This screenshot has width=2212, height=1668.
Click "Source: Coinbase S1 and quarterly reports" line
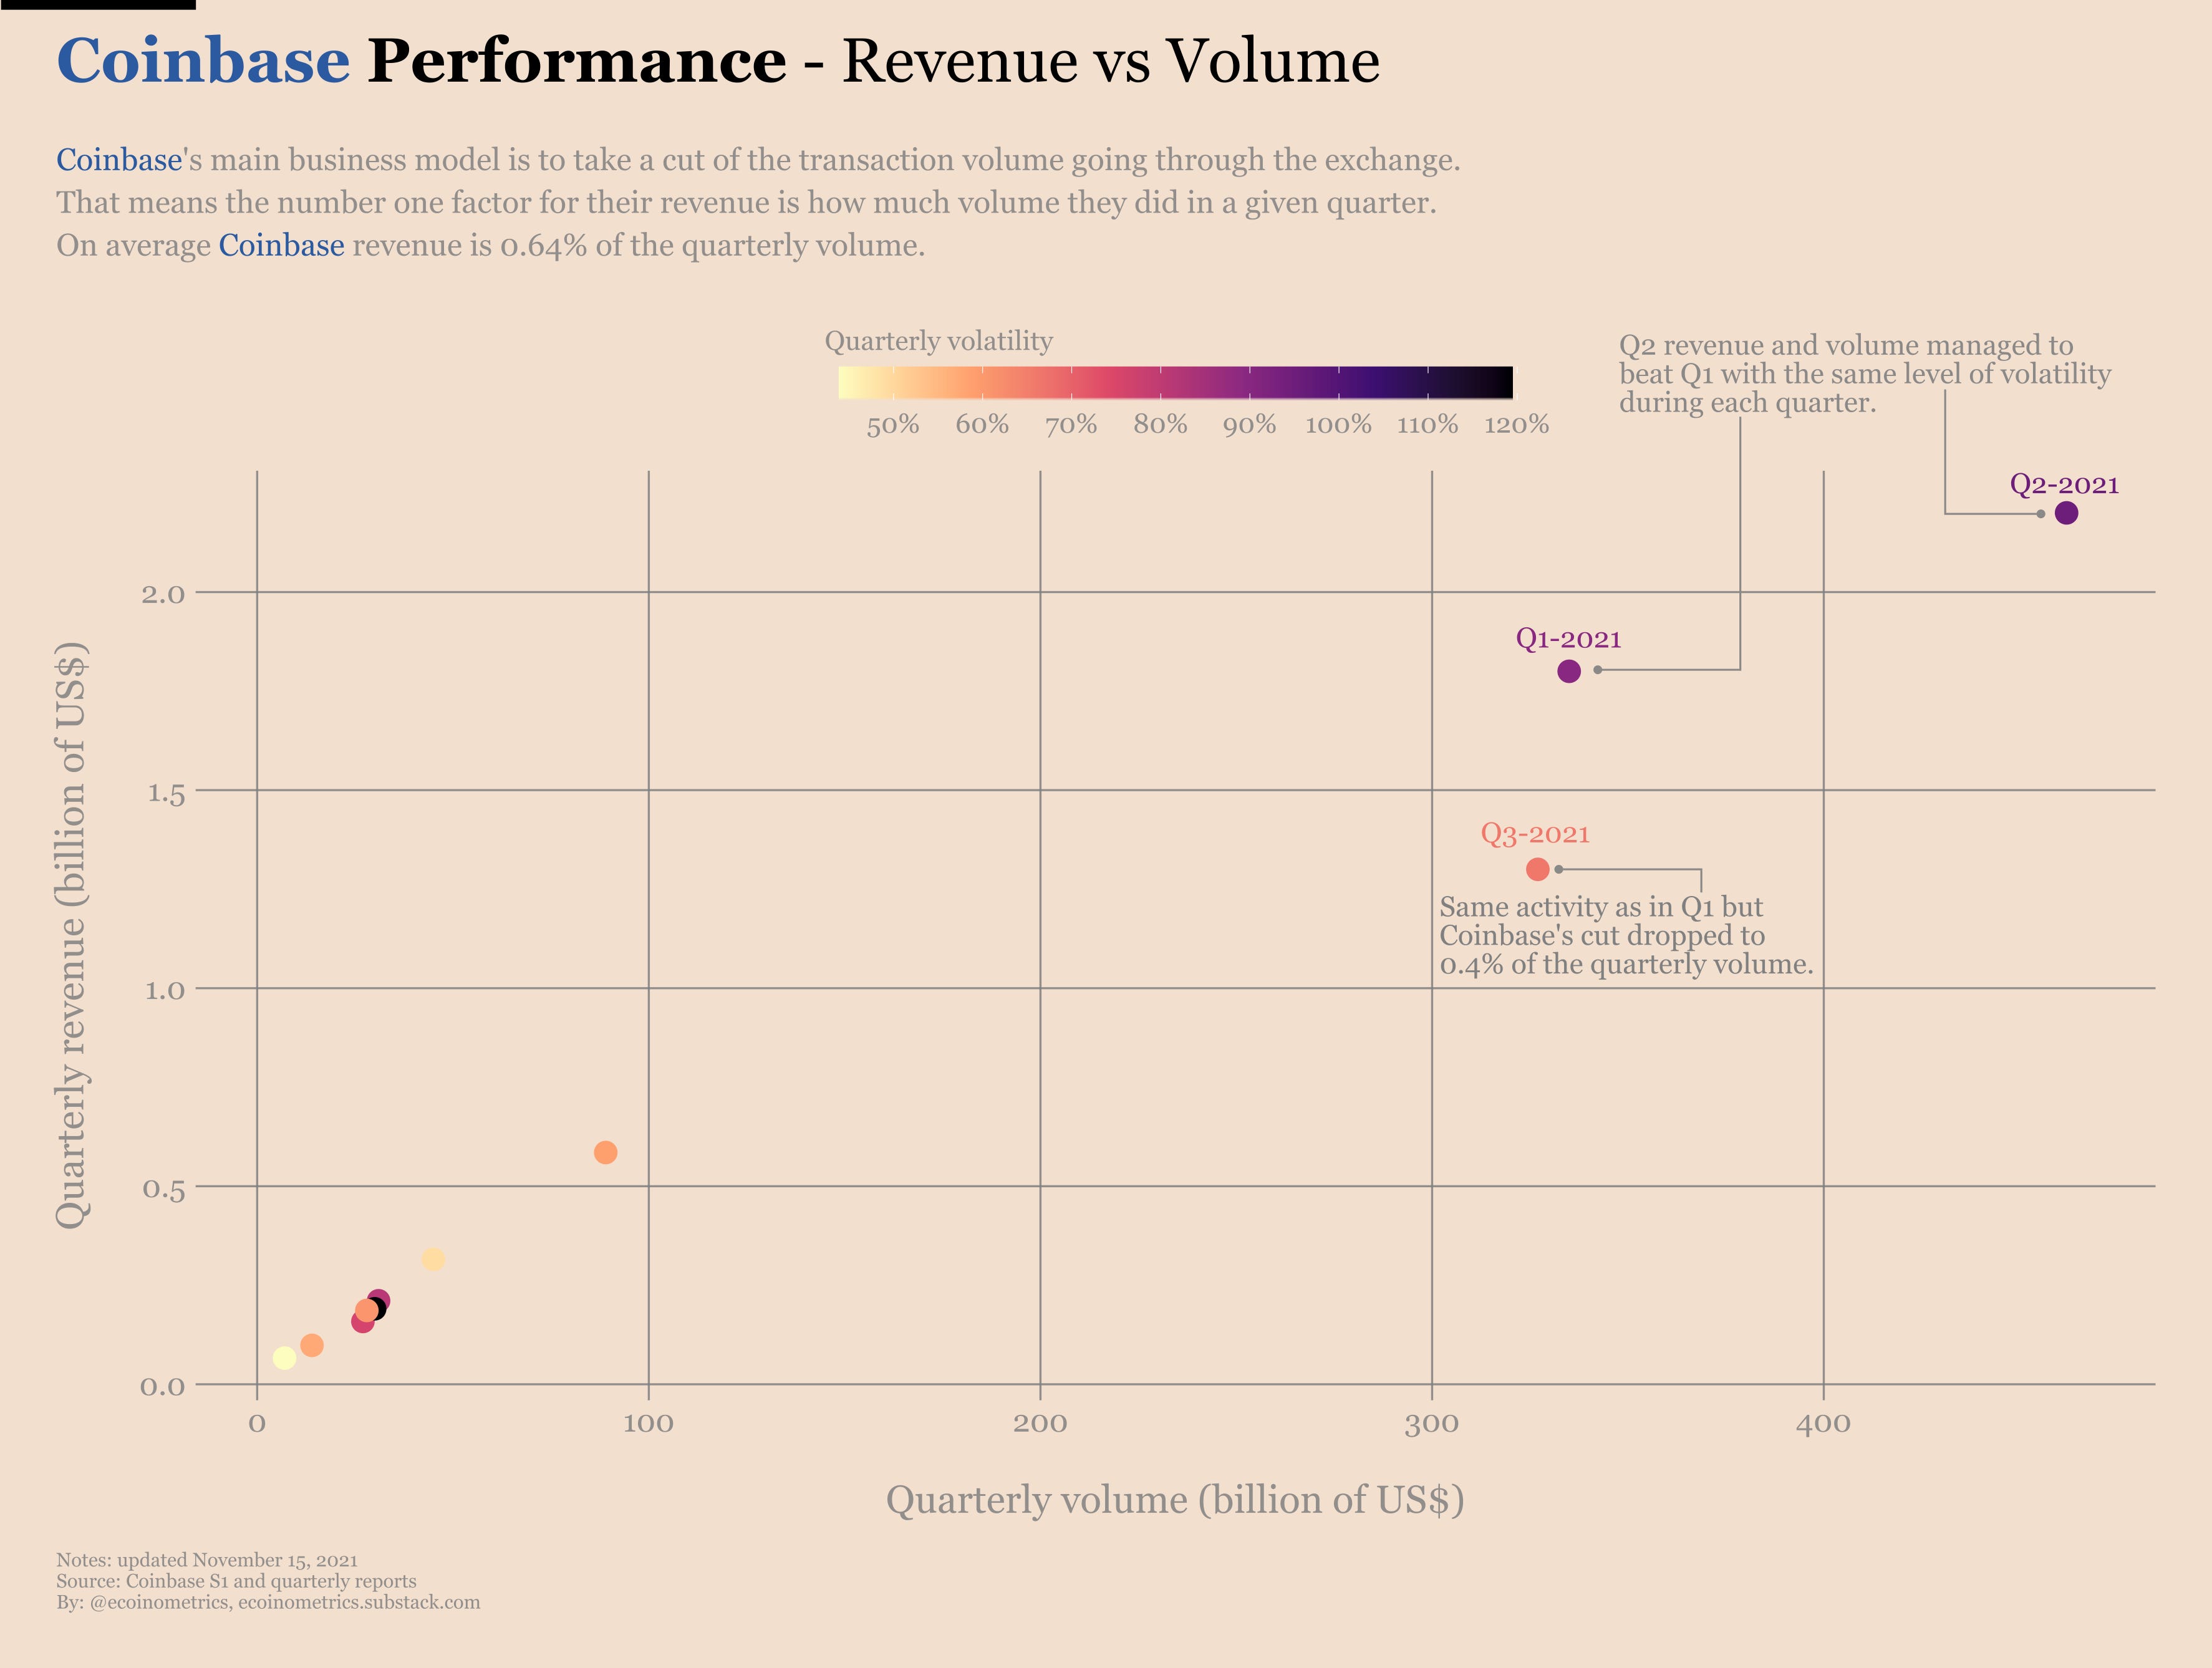(x=236, y=1581)
